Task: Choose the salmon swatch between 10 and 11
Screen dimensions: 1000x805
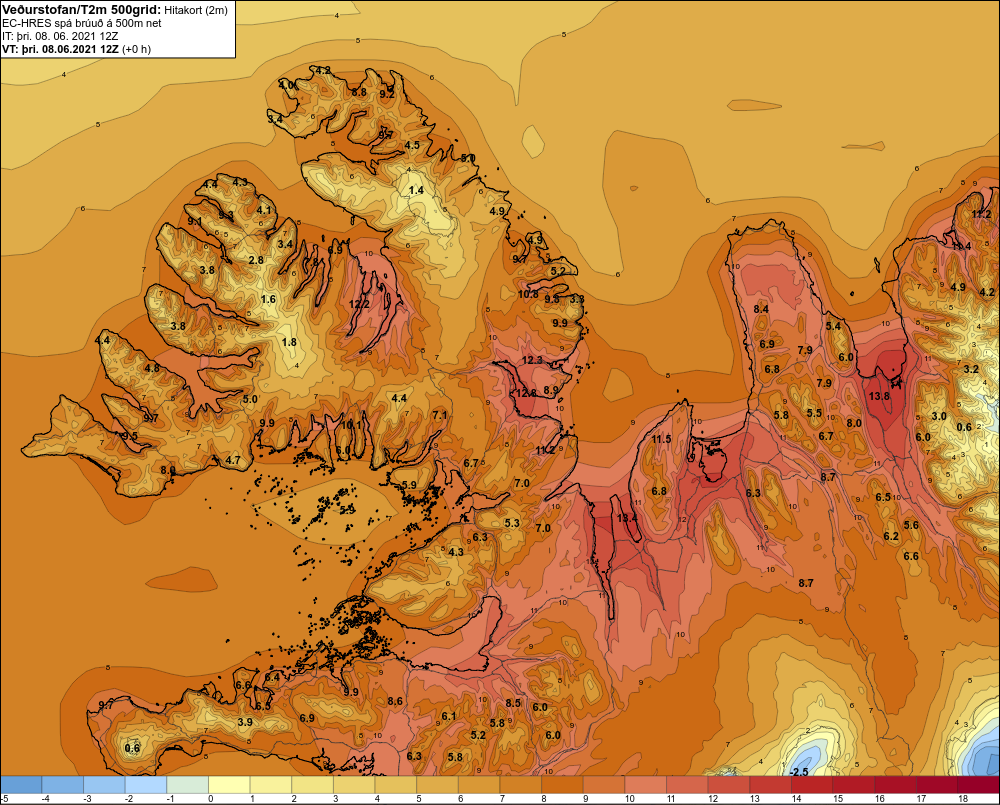Action: 645,785
